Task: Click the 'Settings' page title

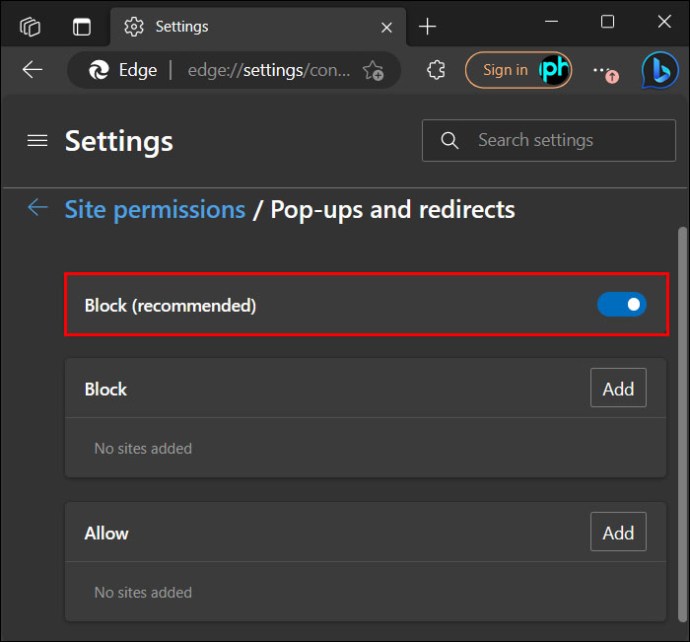Action: click(119, 142)
